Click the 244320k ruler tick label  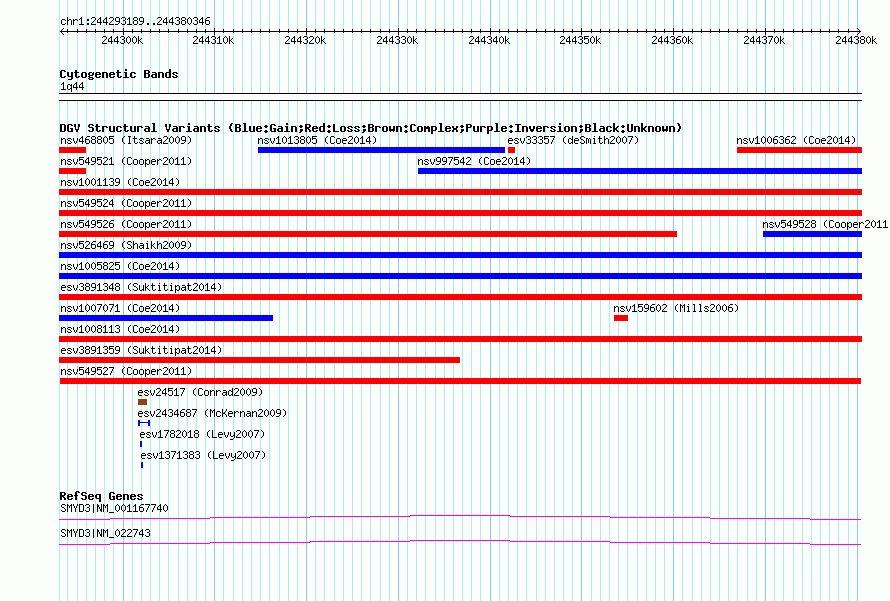pos(305,40)
